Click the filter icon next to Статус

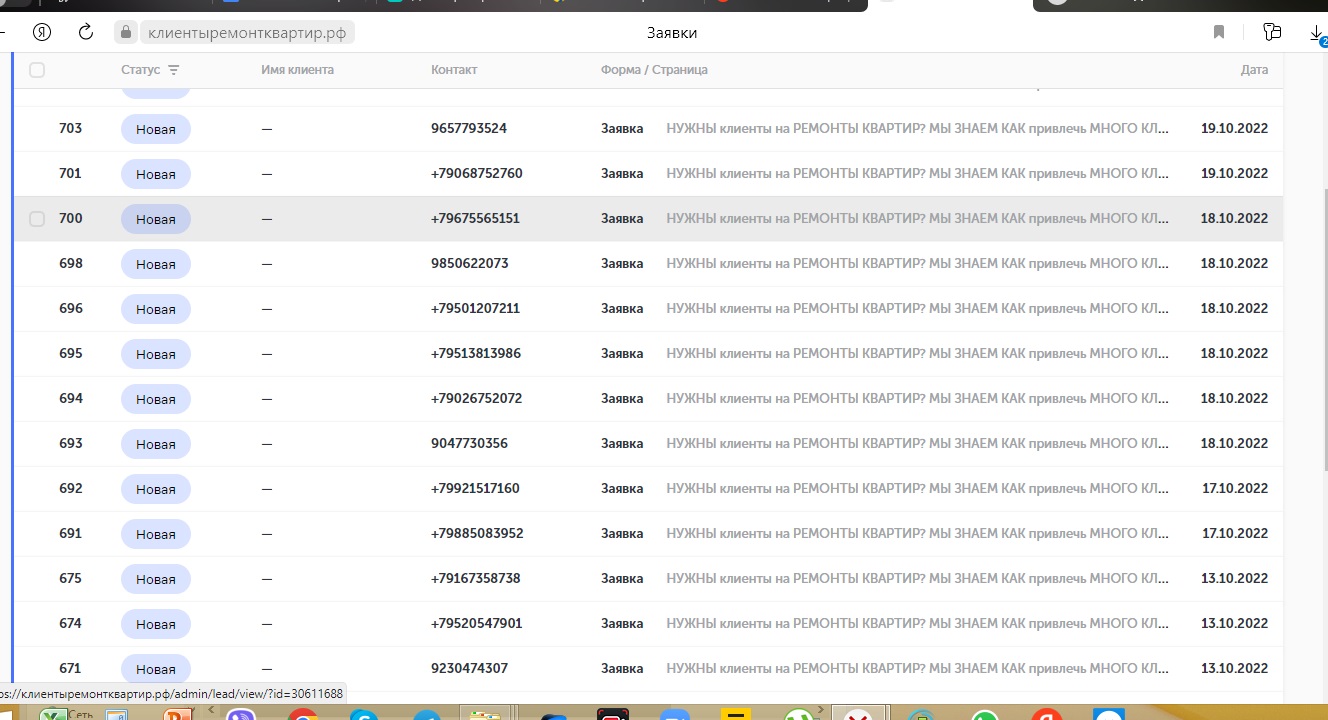174,70
